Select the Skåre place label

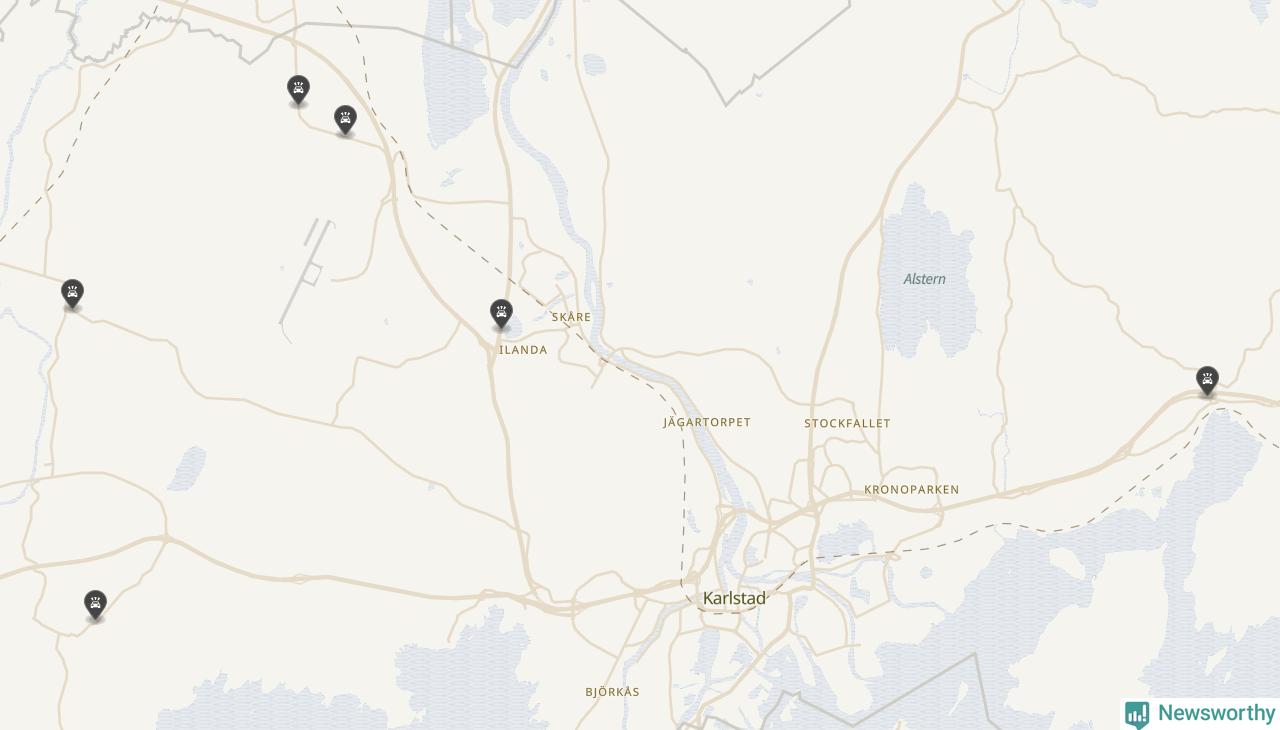pyautogui.click(x=571, y=317)
